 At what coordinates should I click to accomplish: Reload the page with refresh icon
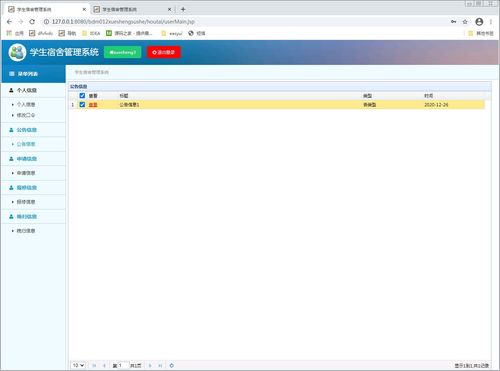[32, 22]
